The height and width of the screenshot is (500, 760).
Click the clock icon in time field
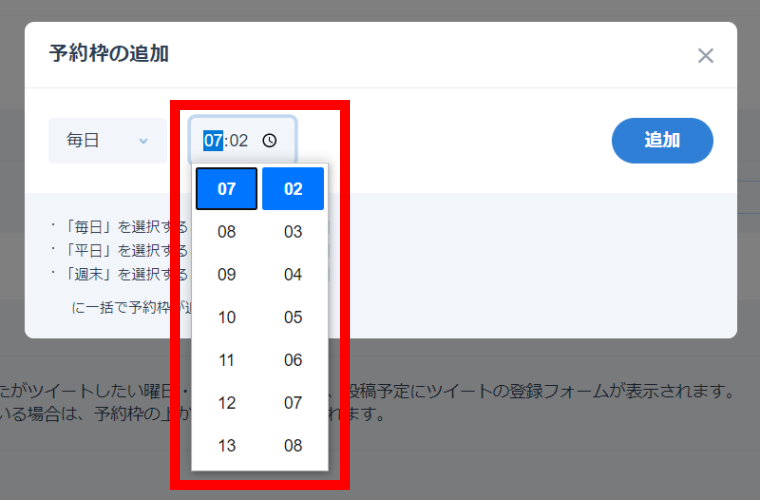click(x=269, y=141)
